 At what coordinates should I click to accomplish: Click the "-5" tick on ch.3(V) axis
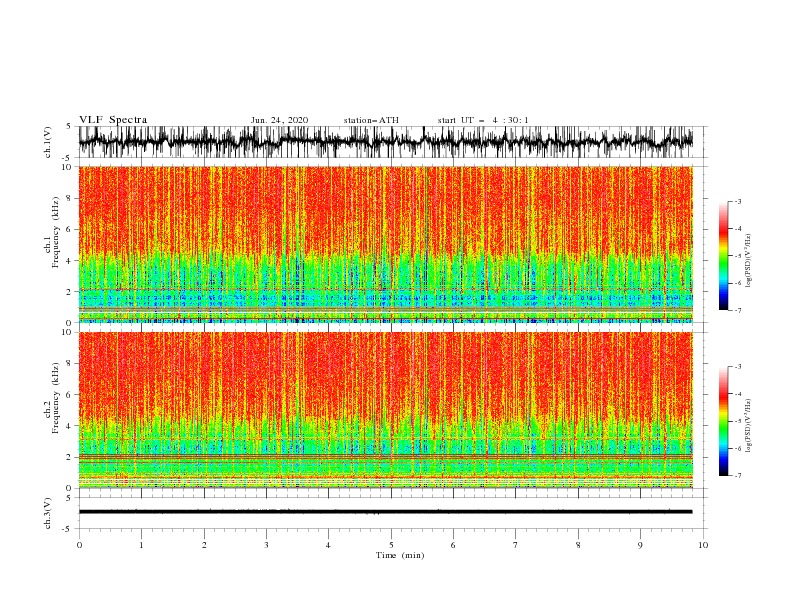[68, 529]
